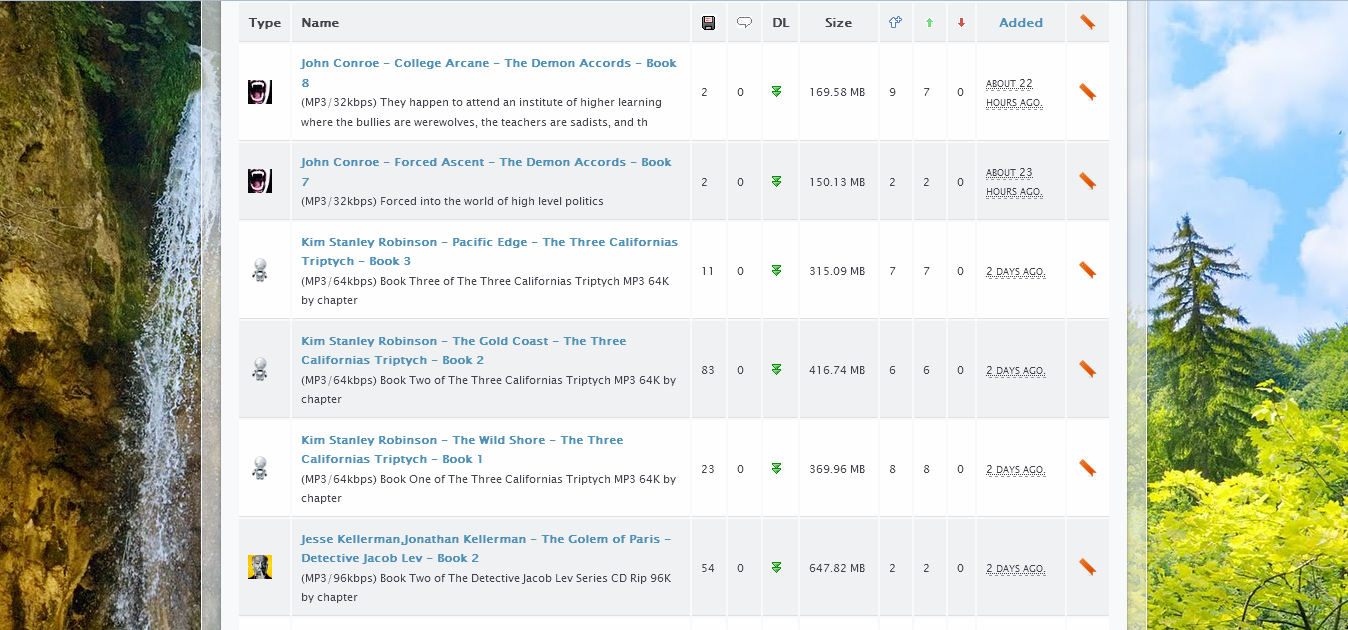The width and height of the screenshot is (1348, 630).
Task: Open Kim Stanley Robinson Pacific Edge link
Action: tap(489, 251)
